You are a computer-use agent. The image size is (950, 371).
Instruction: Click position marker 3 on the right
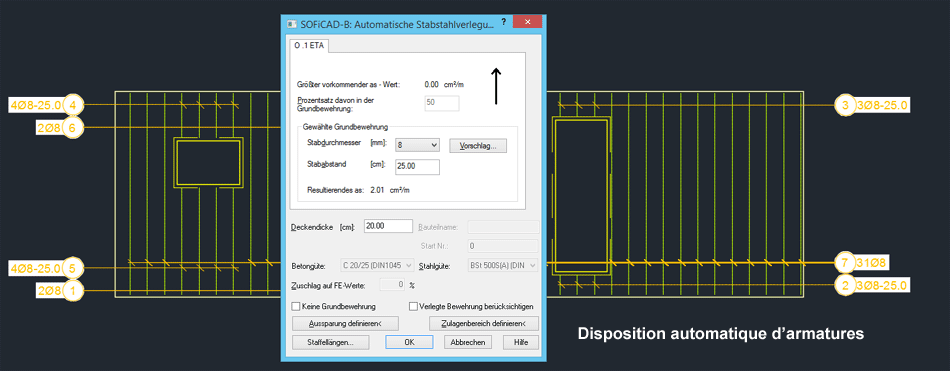[845, 105]
